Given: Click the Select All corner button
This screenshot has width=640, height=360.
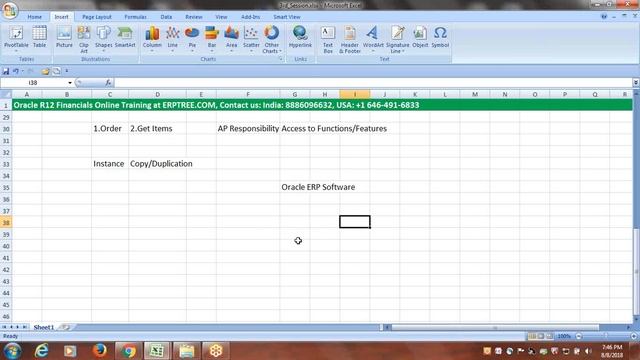Looking at the screenshot, I should coord(6,94).
